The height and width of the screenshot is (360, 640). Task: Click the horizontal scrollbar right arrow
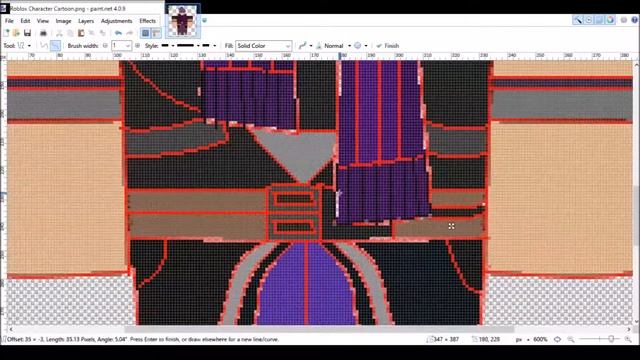[x=629, y=329]
